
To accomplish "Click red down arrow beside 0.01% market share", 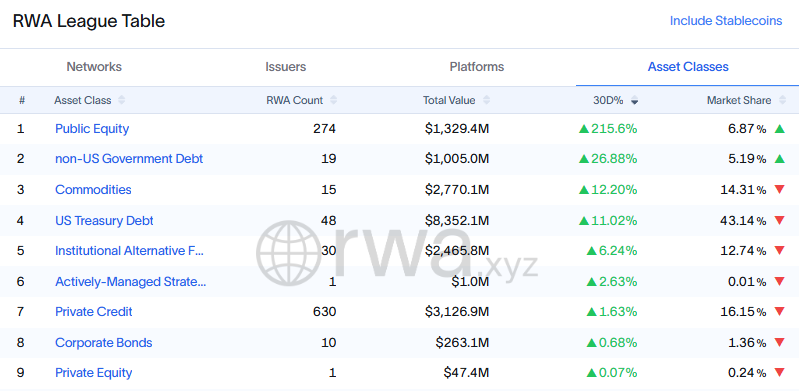I will [780, 281].
